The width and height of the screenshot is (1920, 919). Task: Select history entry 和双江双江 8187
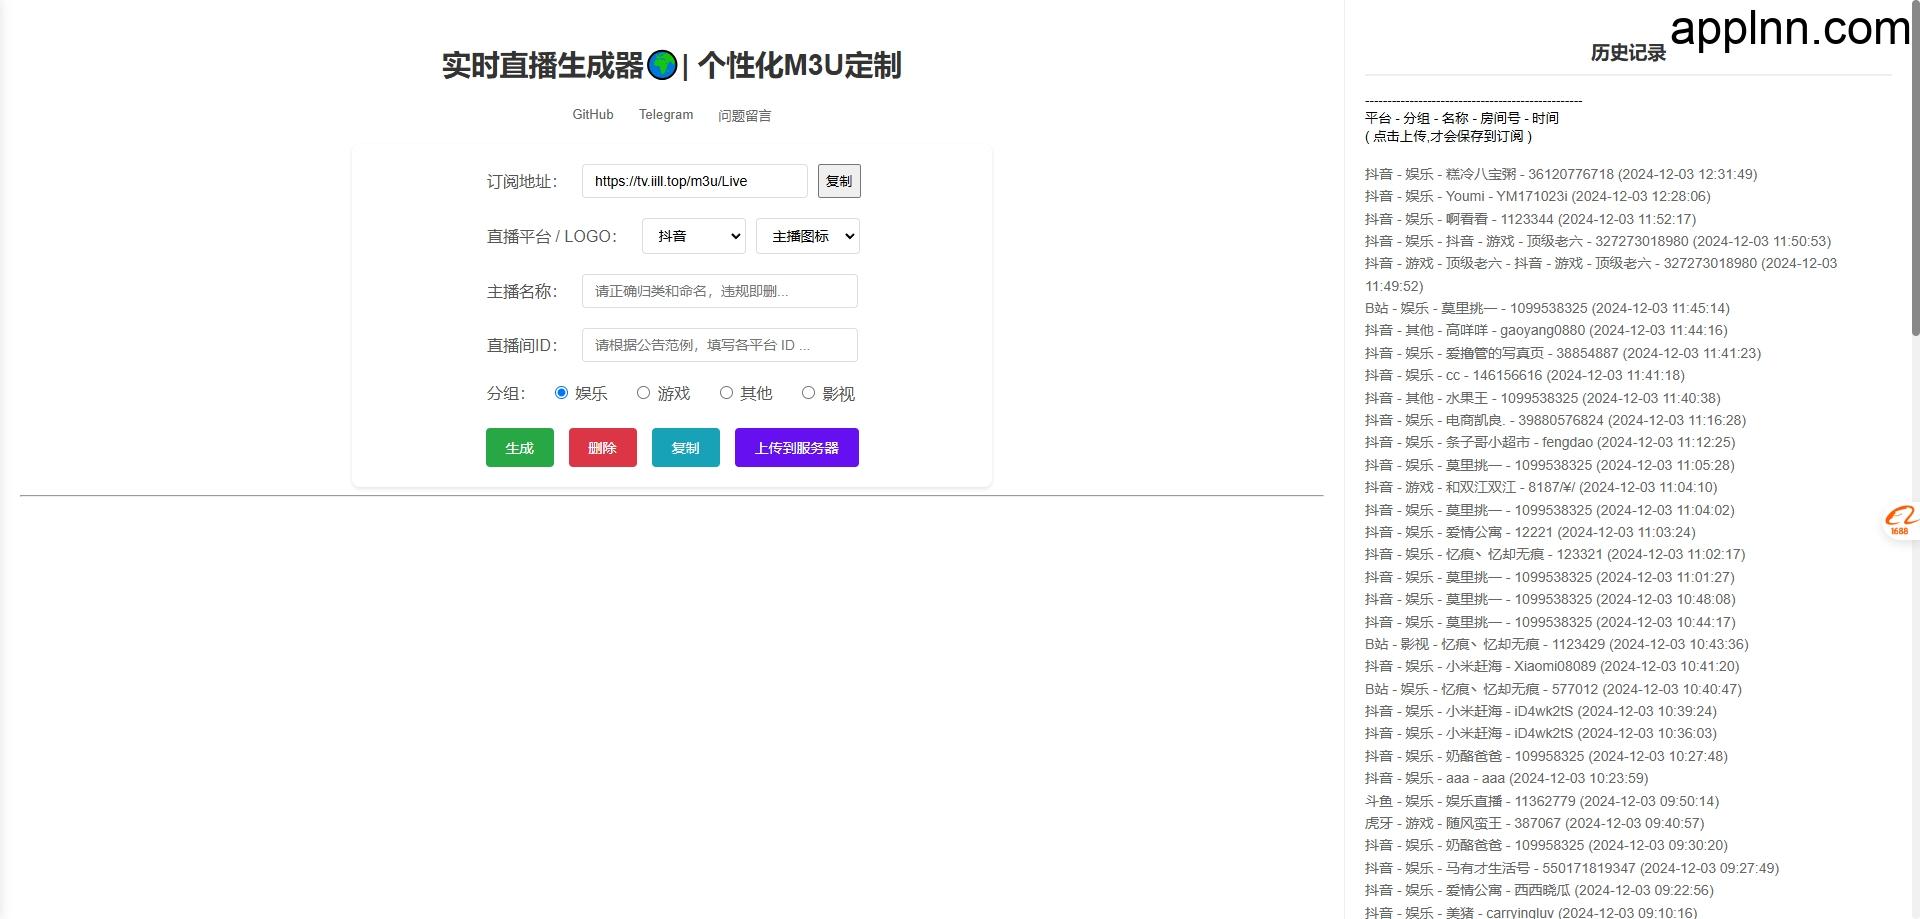(1541, 487)
